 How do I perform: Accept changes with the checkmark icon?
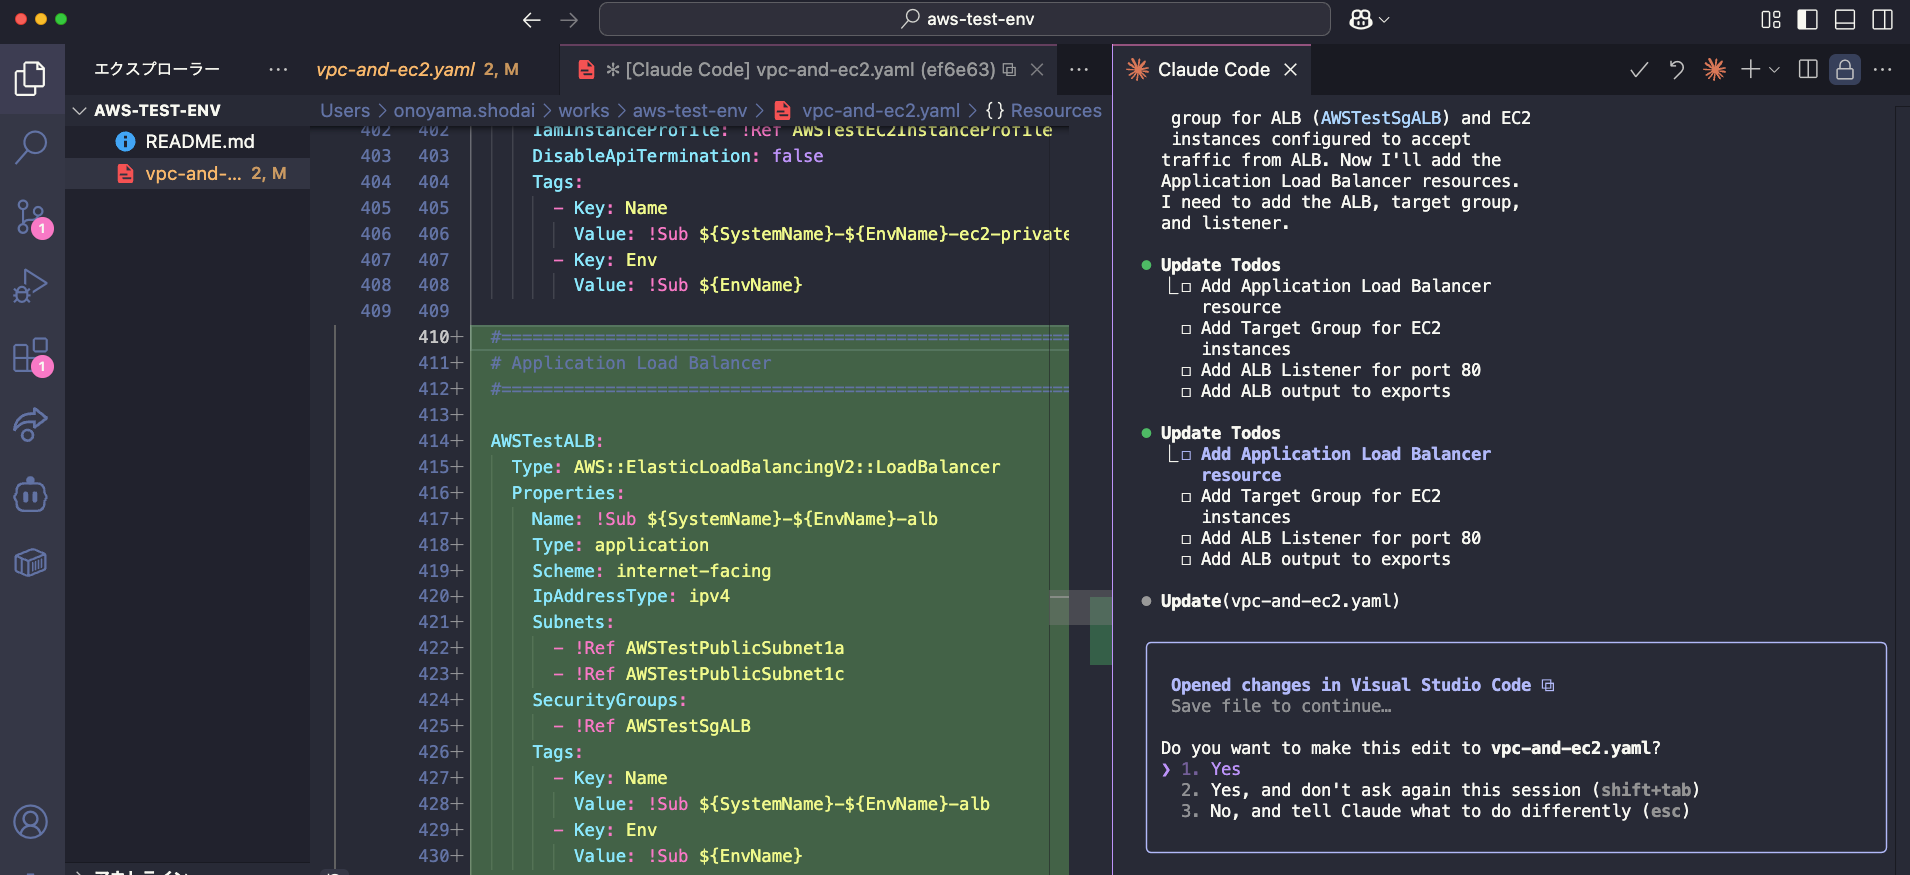[x=1639, y=70]
